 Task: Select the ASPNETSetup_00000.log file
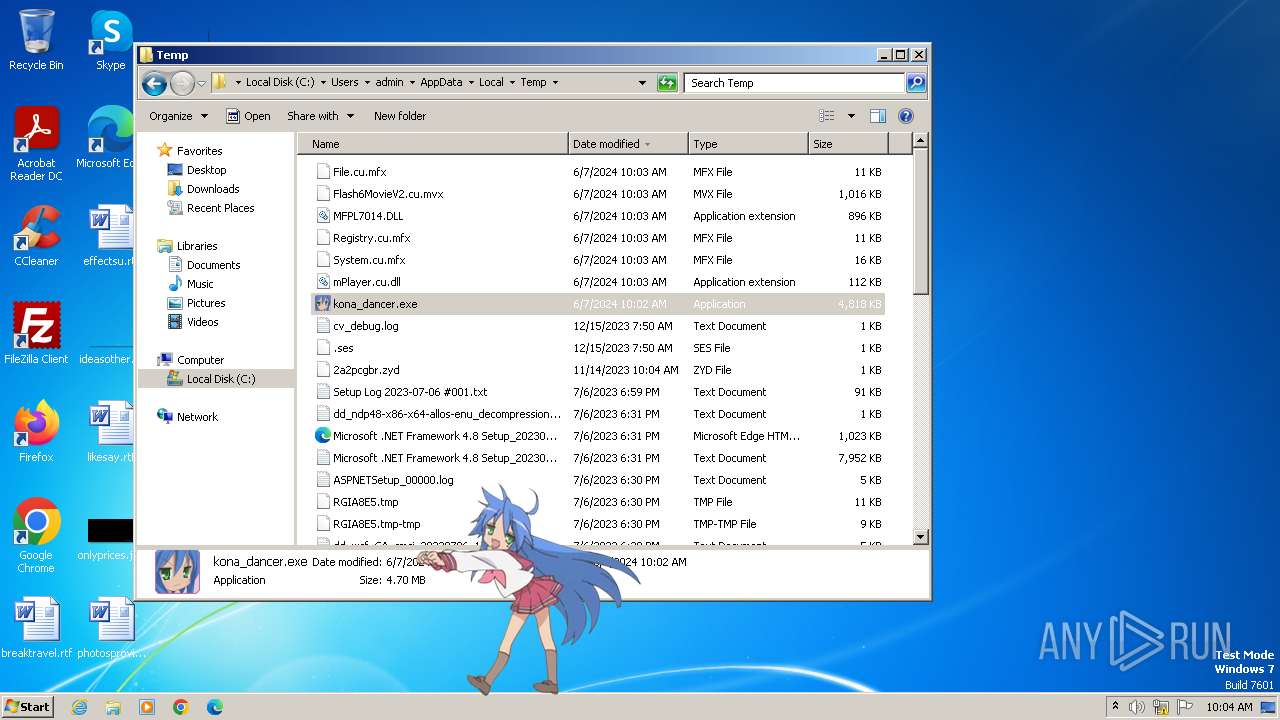point(598,480)
